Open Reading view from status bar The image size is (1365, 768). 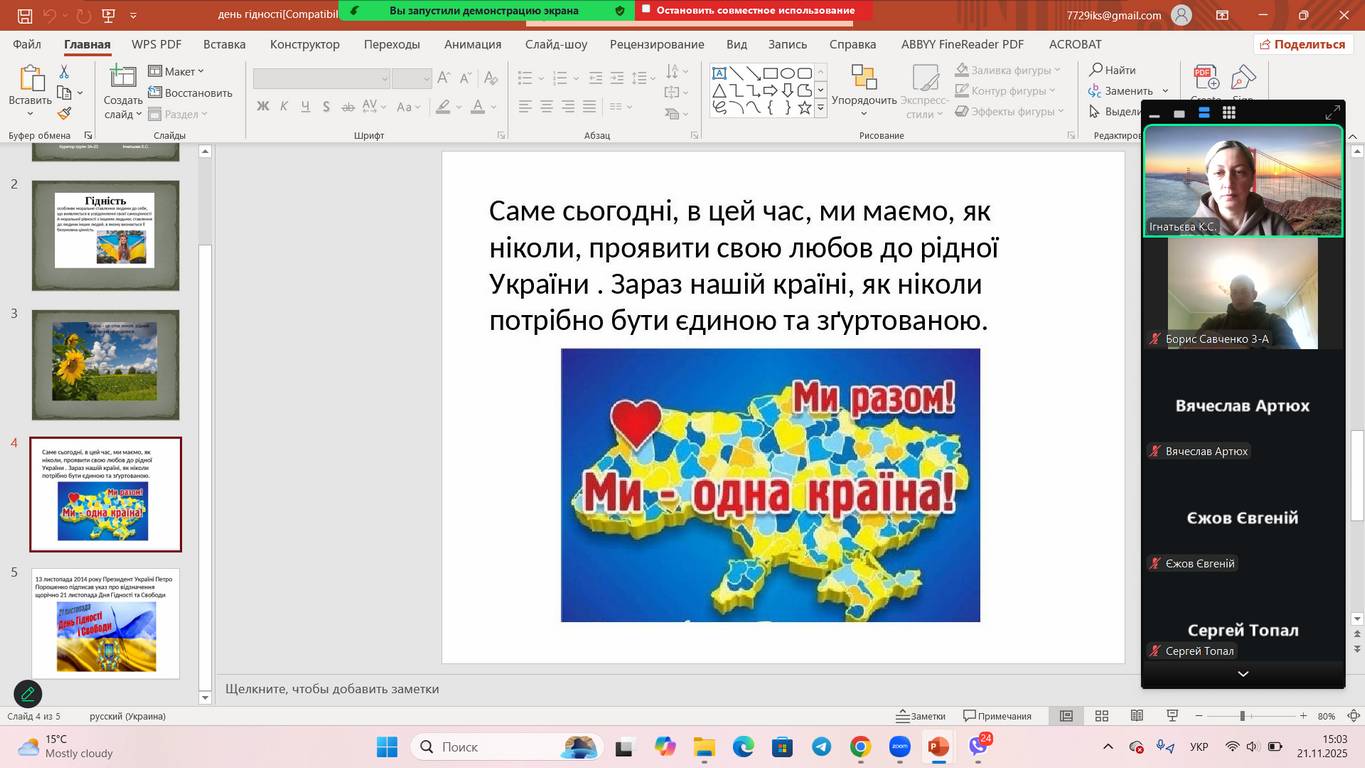click(1136, 716)
